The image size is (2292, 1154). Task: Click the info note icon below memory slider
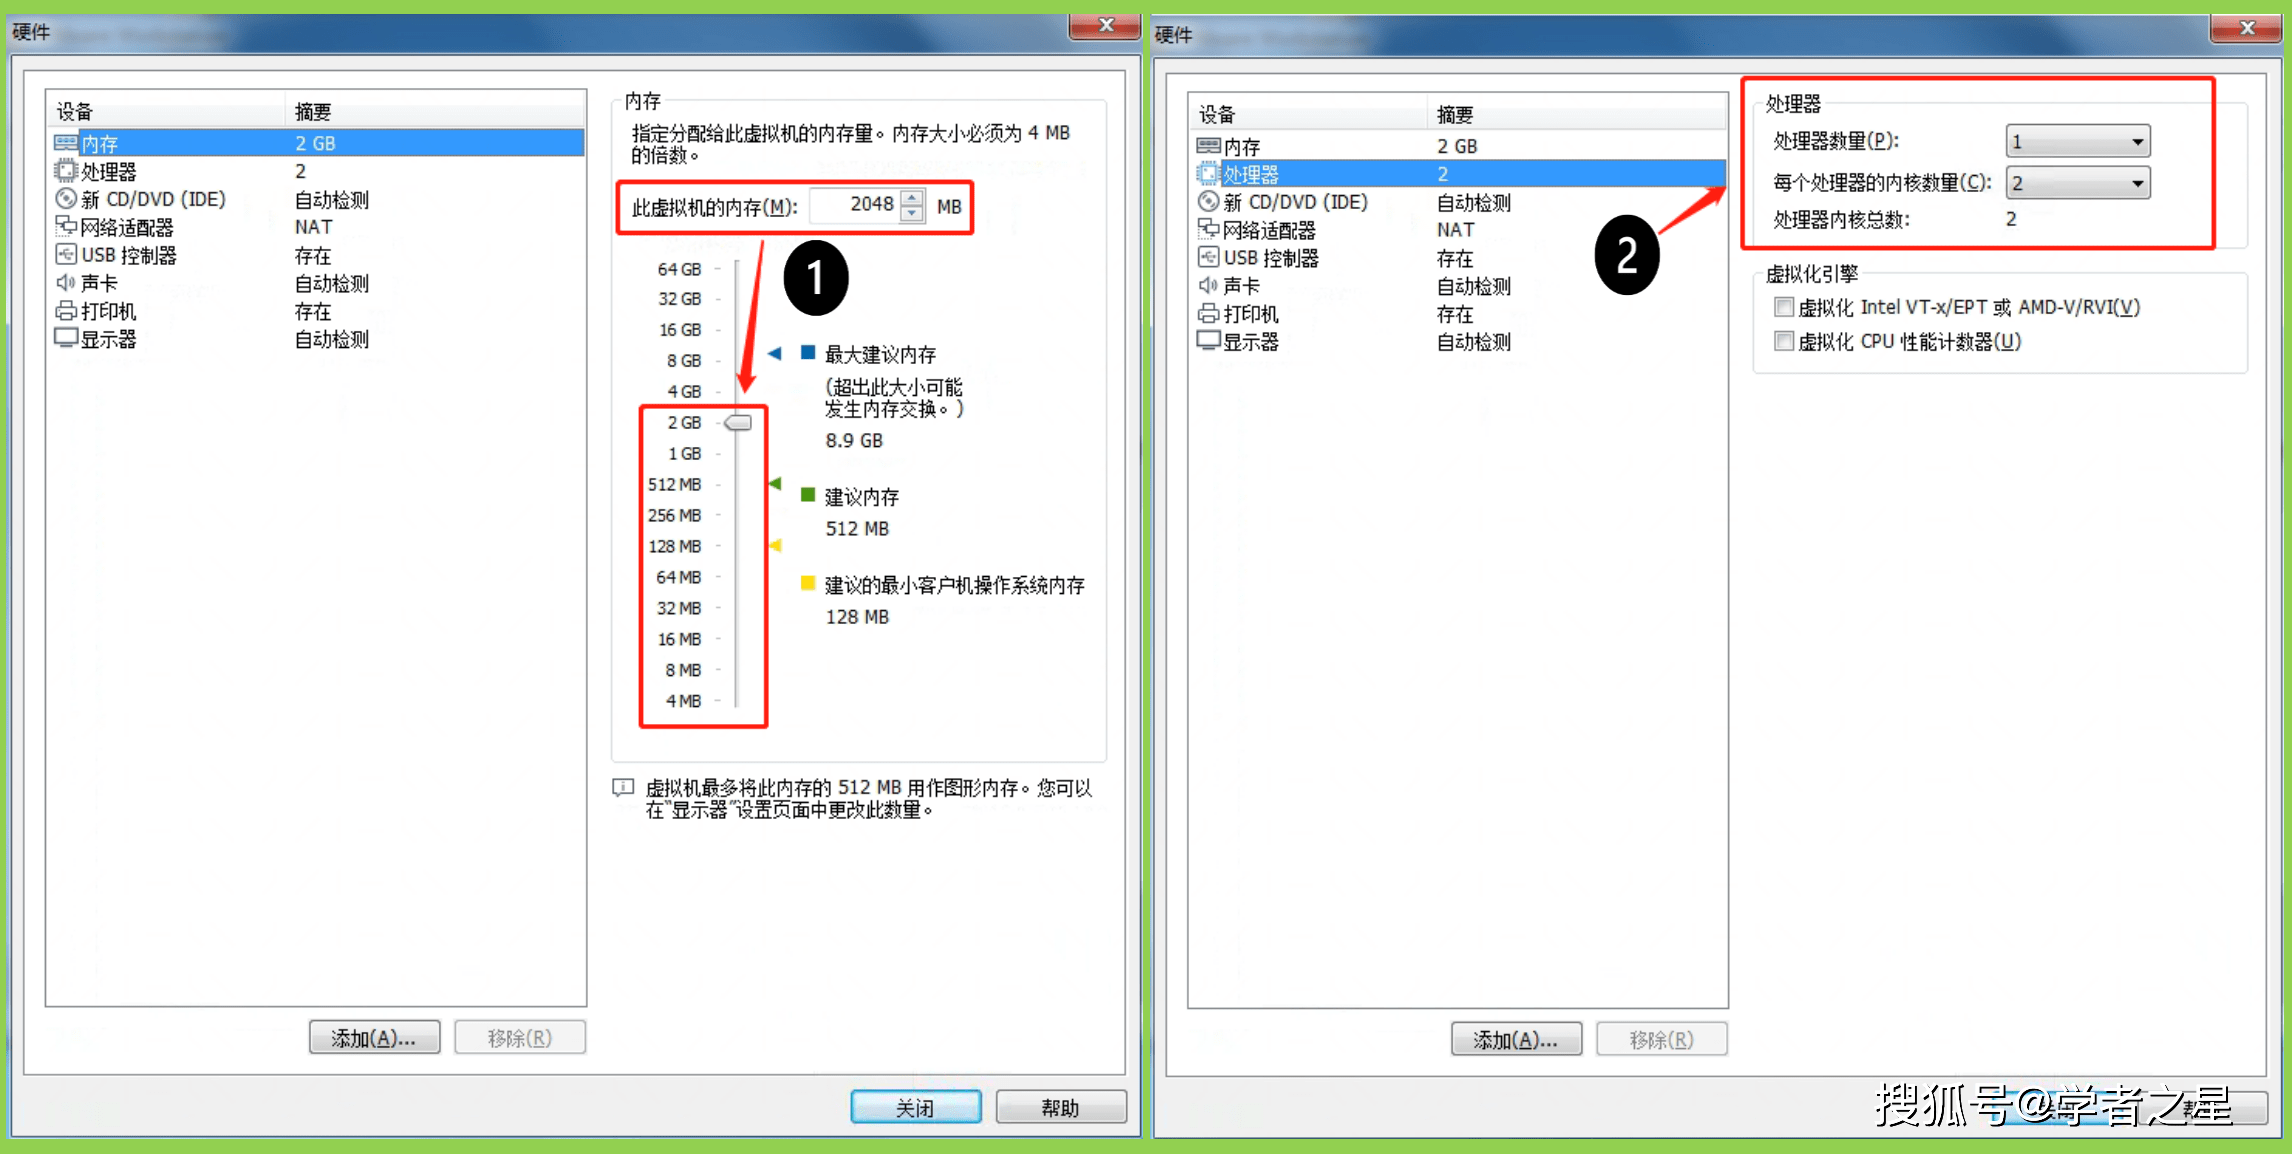[x=623, y=788]
